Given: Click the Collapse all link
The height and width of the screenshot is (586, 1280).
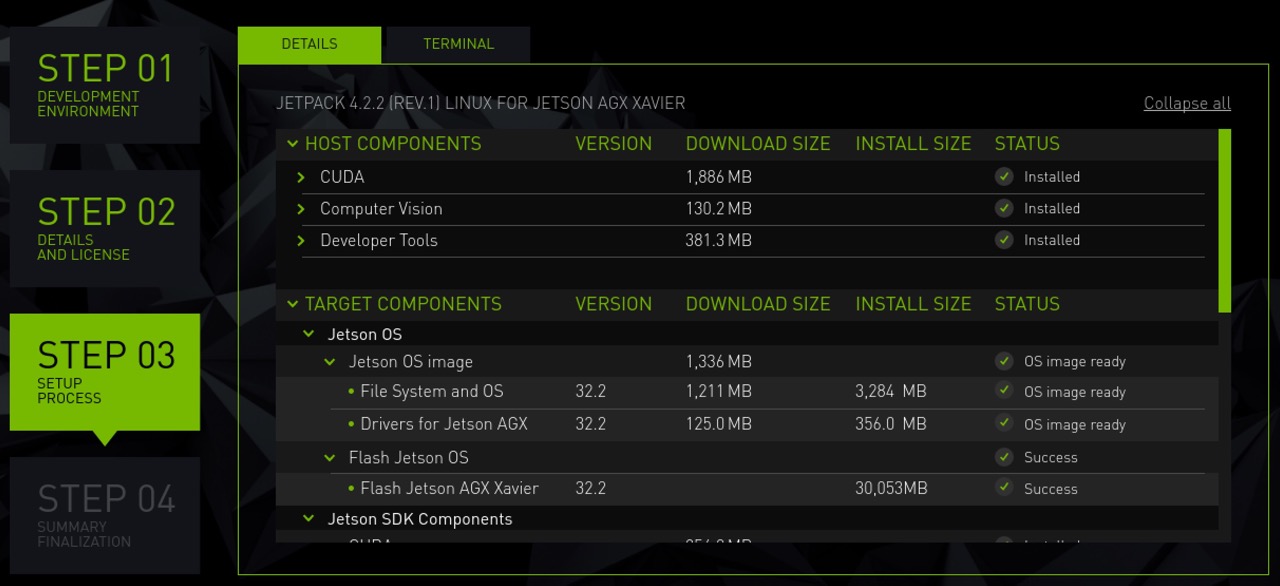Looking at the screenshot, I should (x=1187, y=103).
